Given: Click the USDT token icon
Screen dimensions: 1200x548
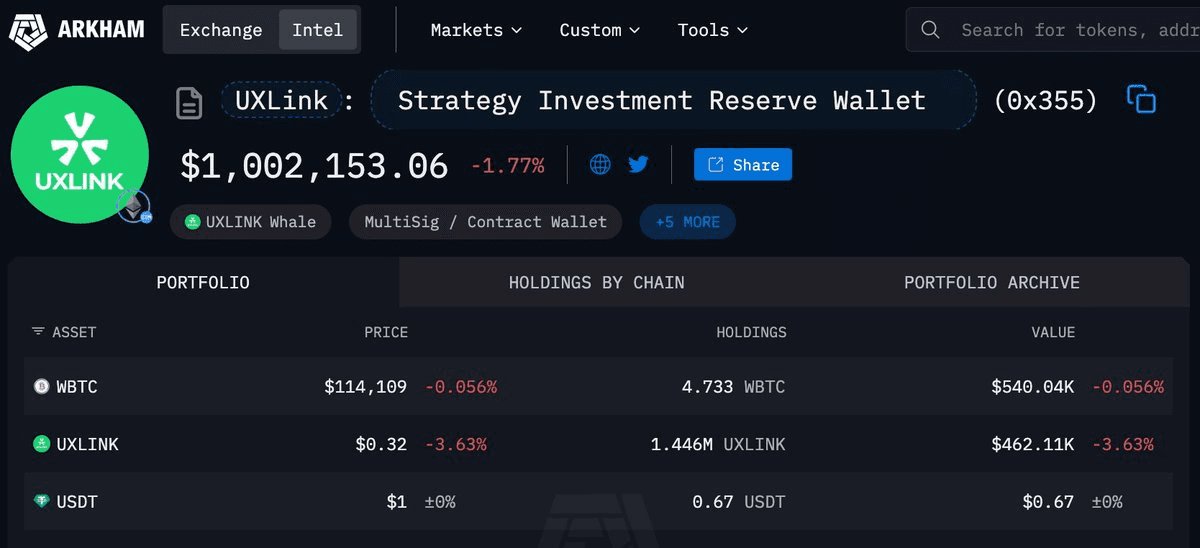Looking at the screenshot, I should pos(41,502).
